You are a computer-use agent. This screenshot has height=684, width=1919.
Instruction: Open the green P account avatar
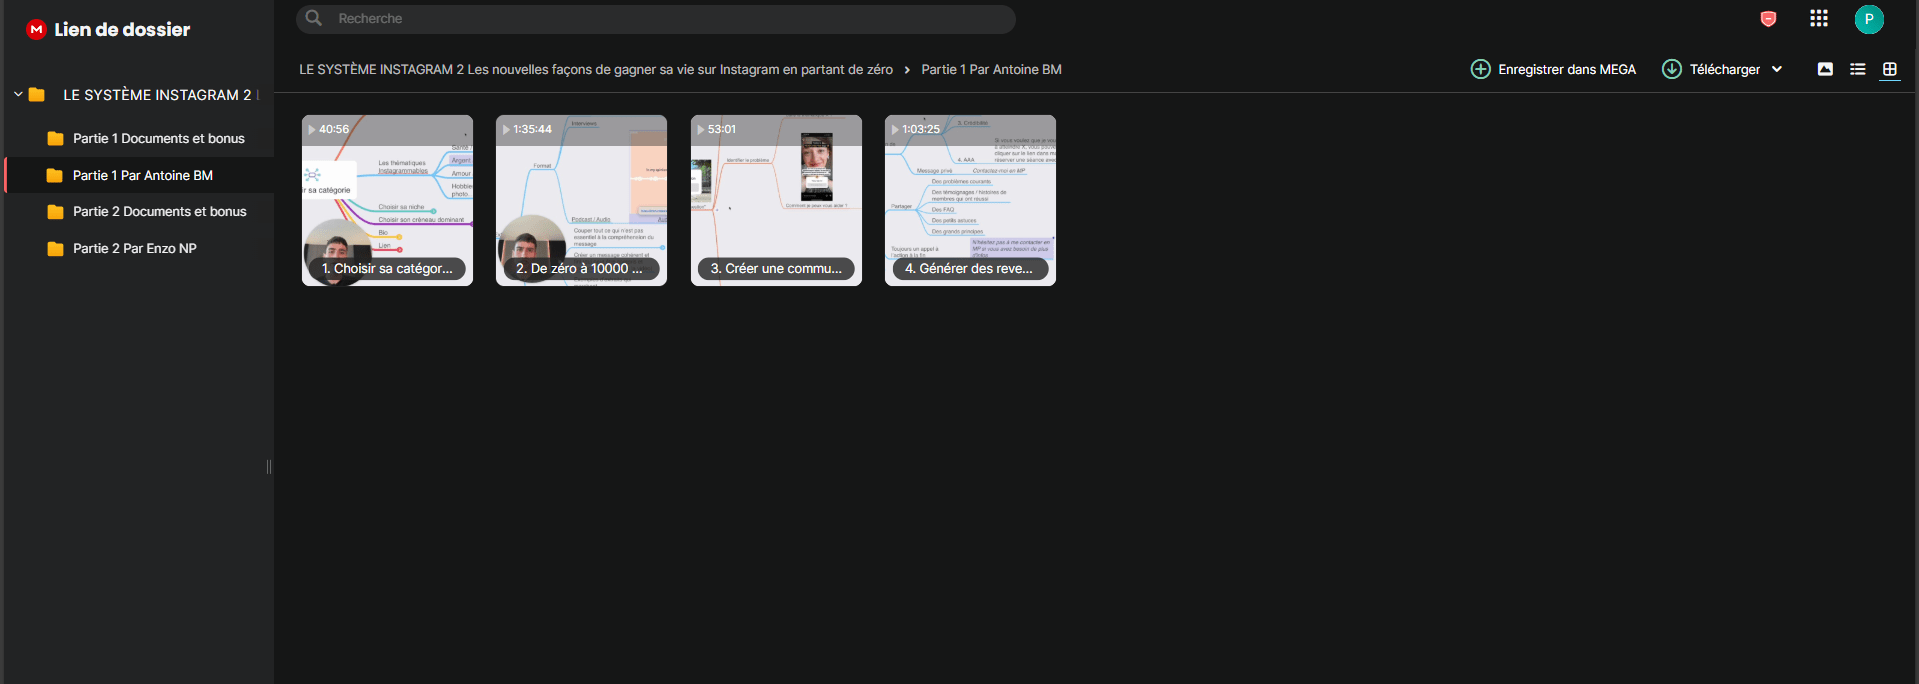click(1869, 19)
